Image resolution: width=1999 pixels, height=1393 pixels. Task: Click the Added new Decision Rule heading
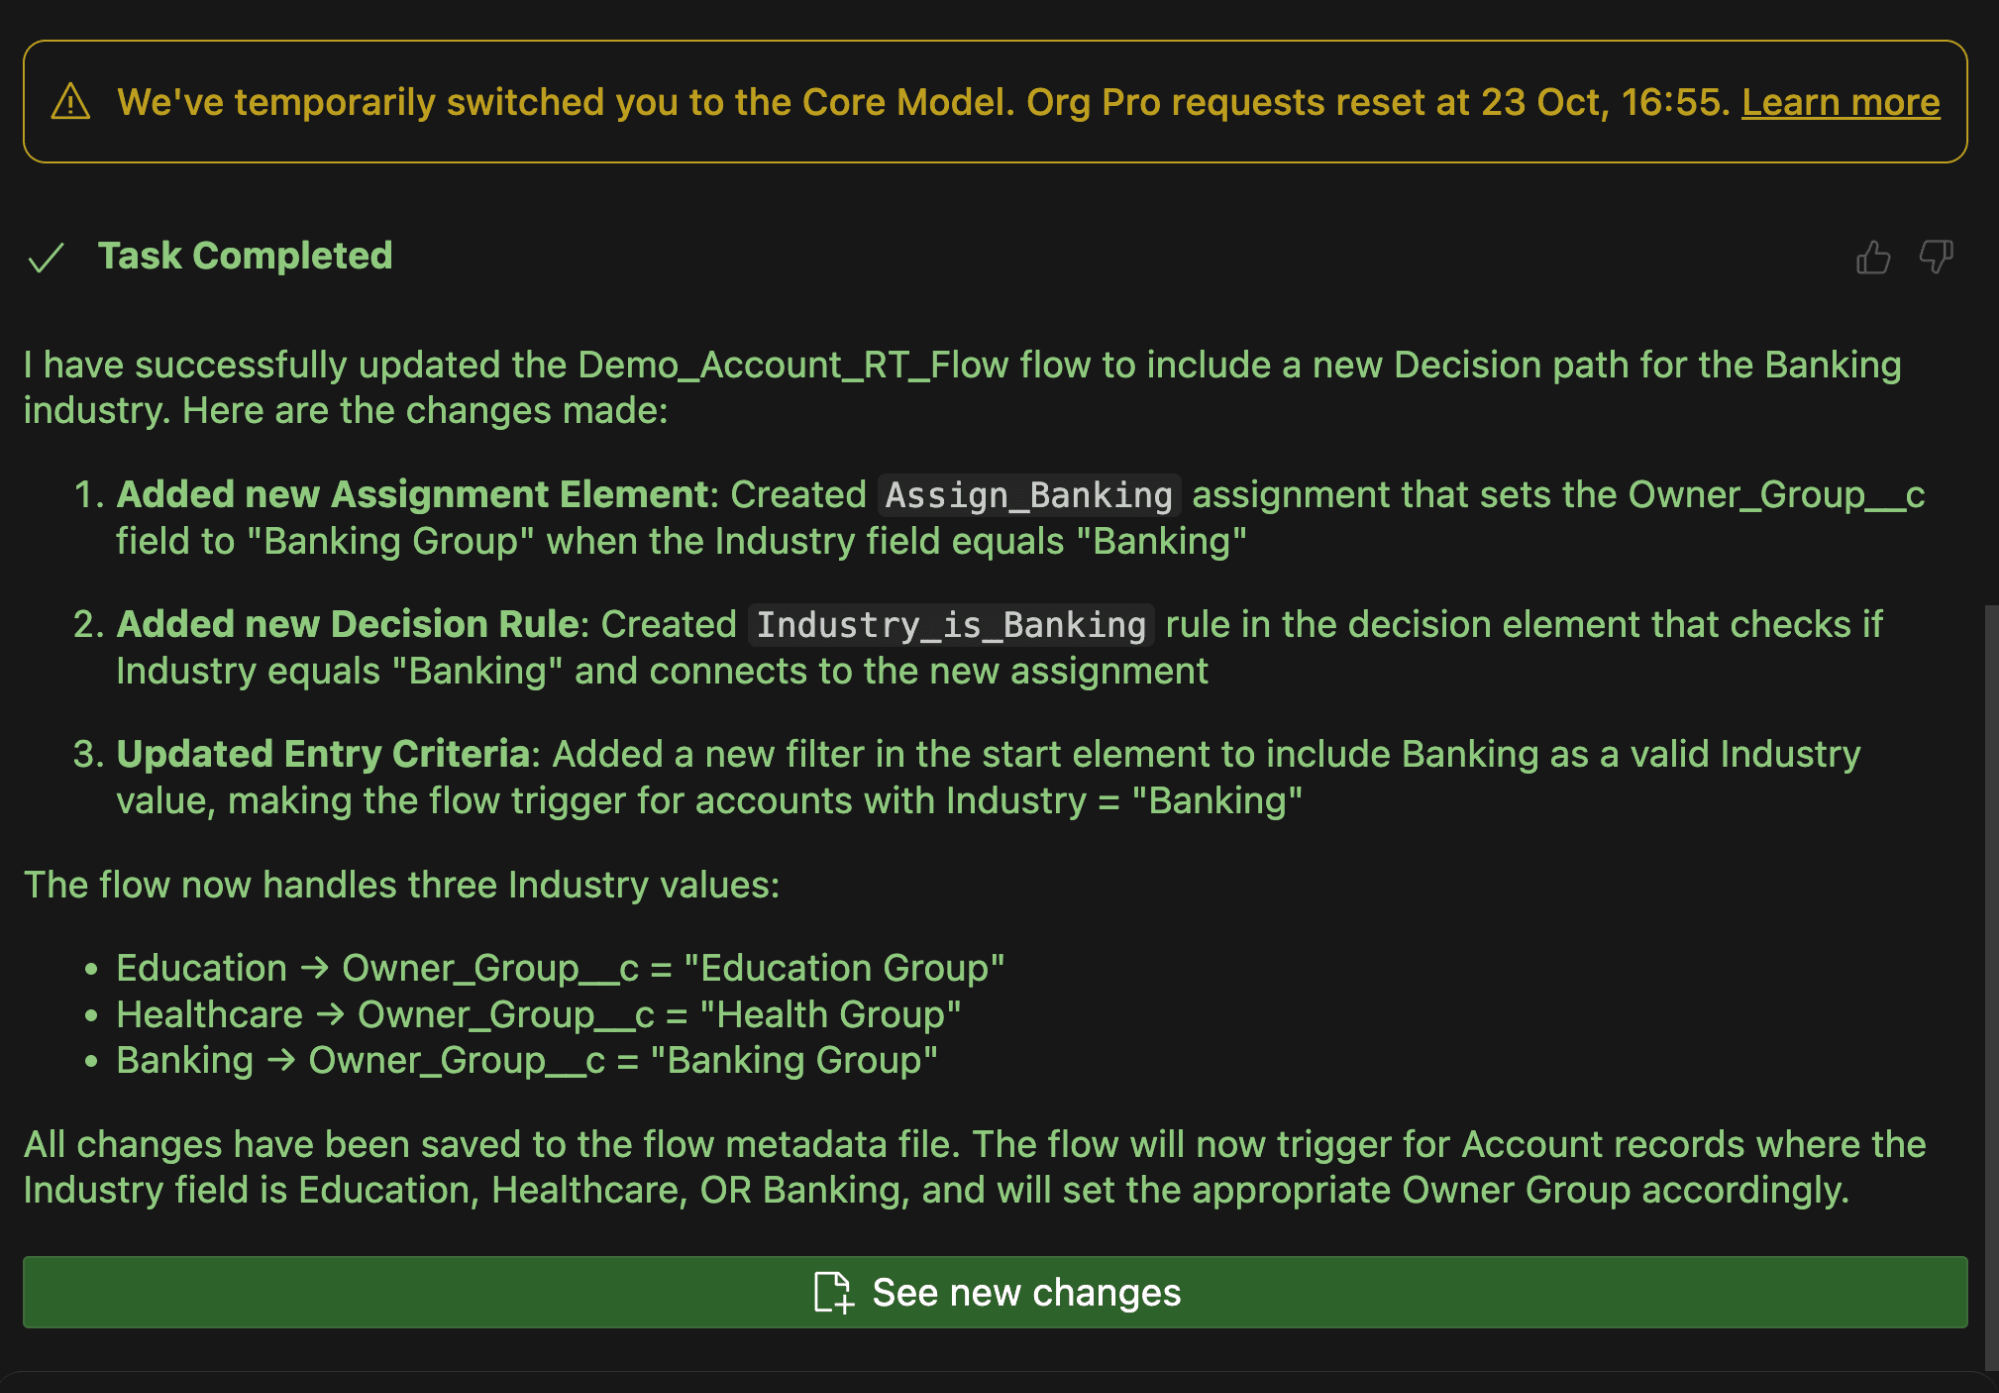(x=348, y=625)
